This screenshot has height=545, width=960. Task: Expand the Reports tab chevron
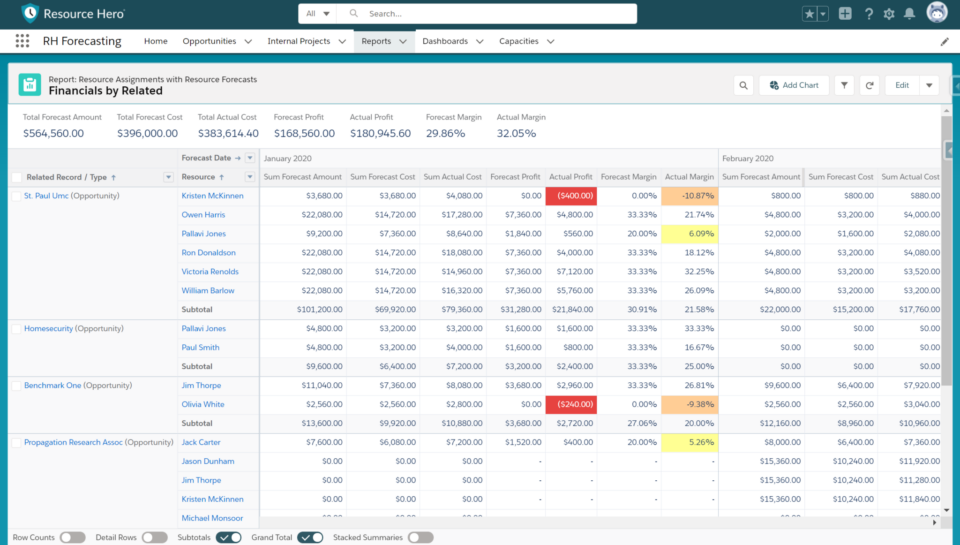pyautogui.click(x=403, y=42)
